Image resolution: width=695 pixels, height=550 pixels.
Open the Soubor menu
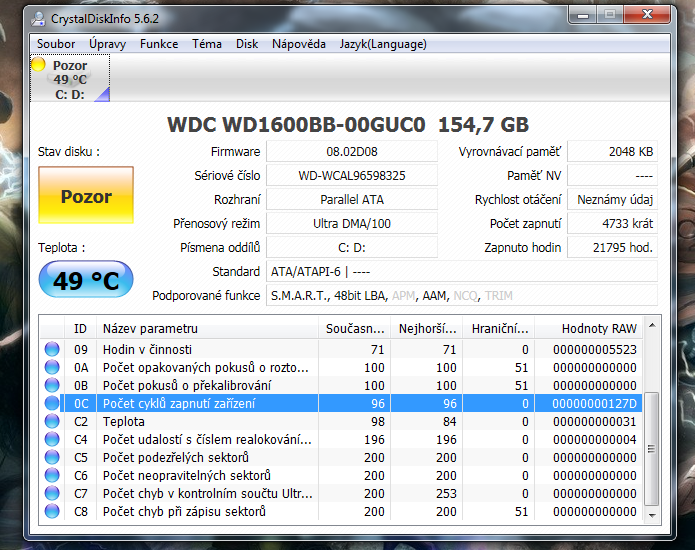[x=56, y=44]
